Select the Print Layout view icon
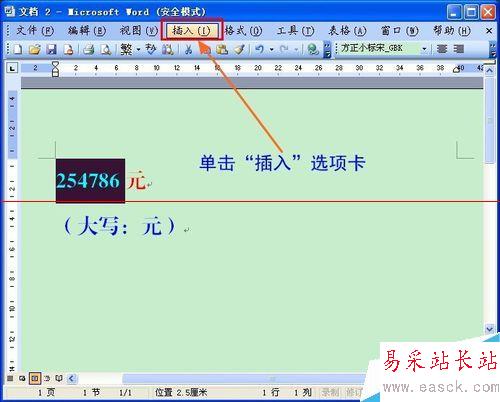Screen dimensions: 500x402 point(35,378)
